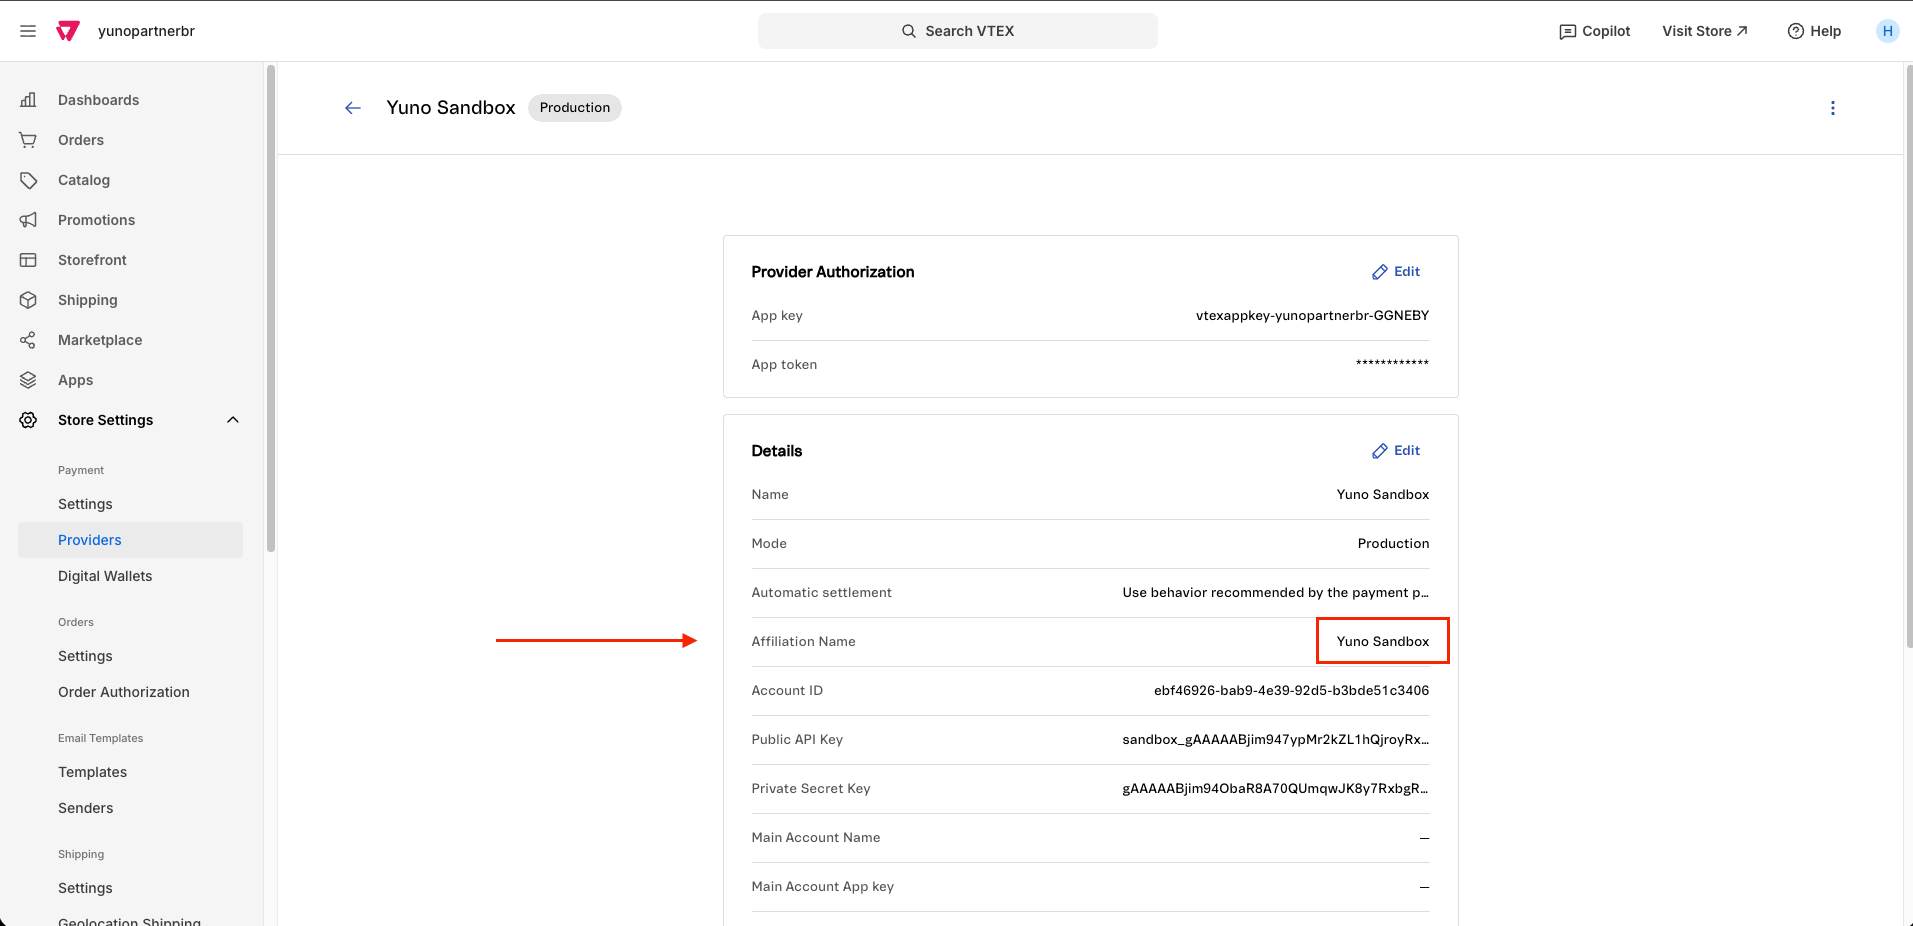Click the Help question mark icon
Image resolution: width=1913 pixels, height=926 pixels.
[x=1796, y=31]
